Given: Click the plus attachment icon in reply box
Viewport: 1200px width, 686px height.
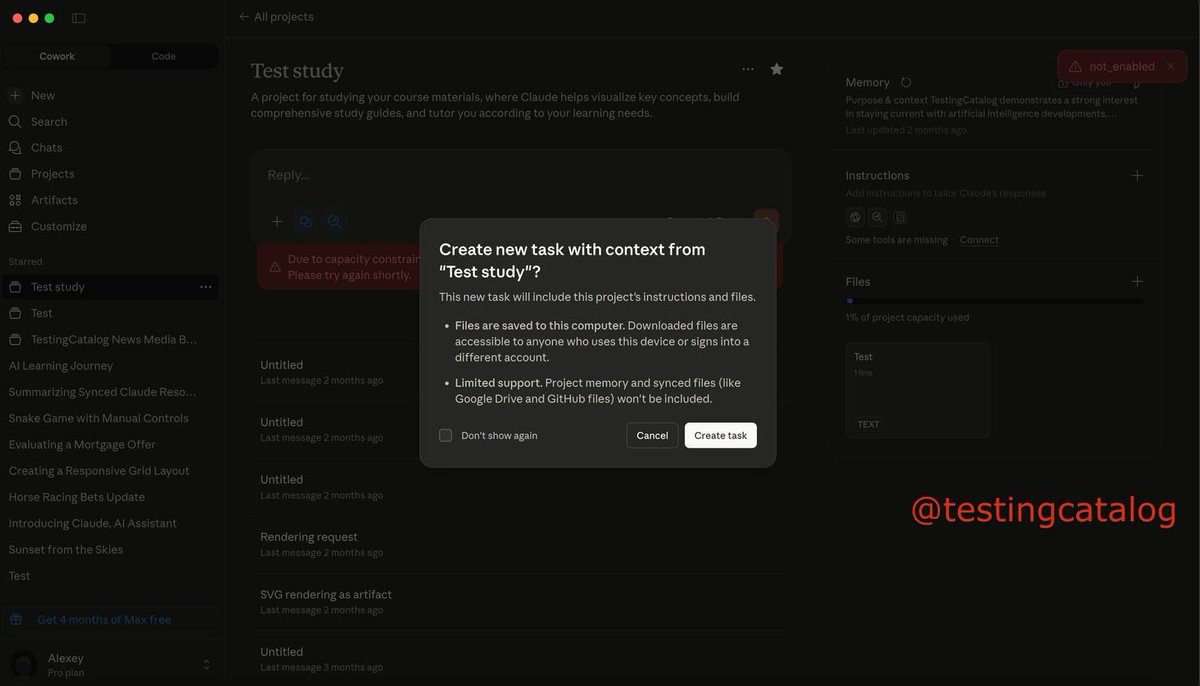Looking at the screenshot, I should point(275,221).
